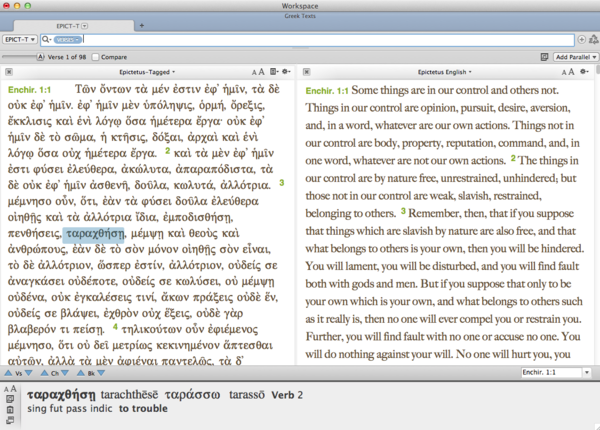Click the trash-like icon in Instant Details sidebar
600x430 pixels.
10,410
